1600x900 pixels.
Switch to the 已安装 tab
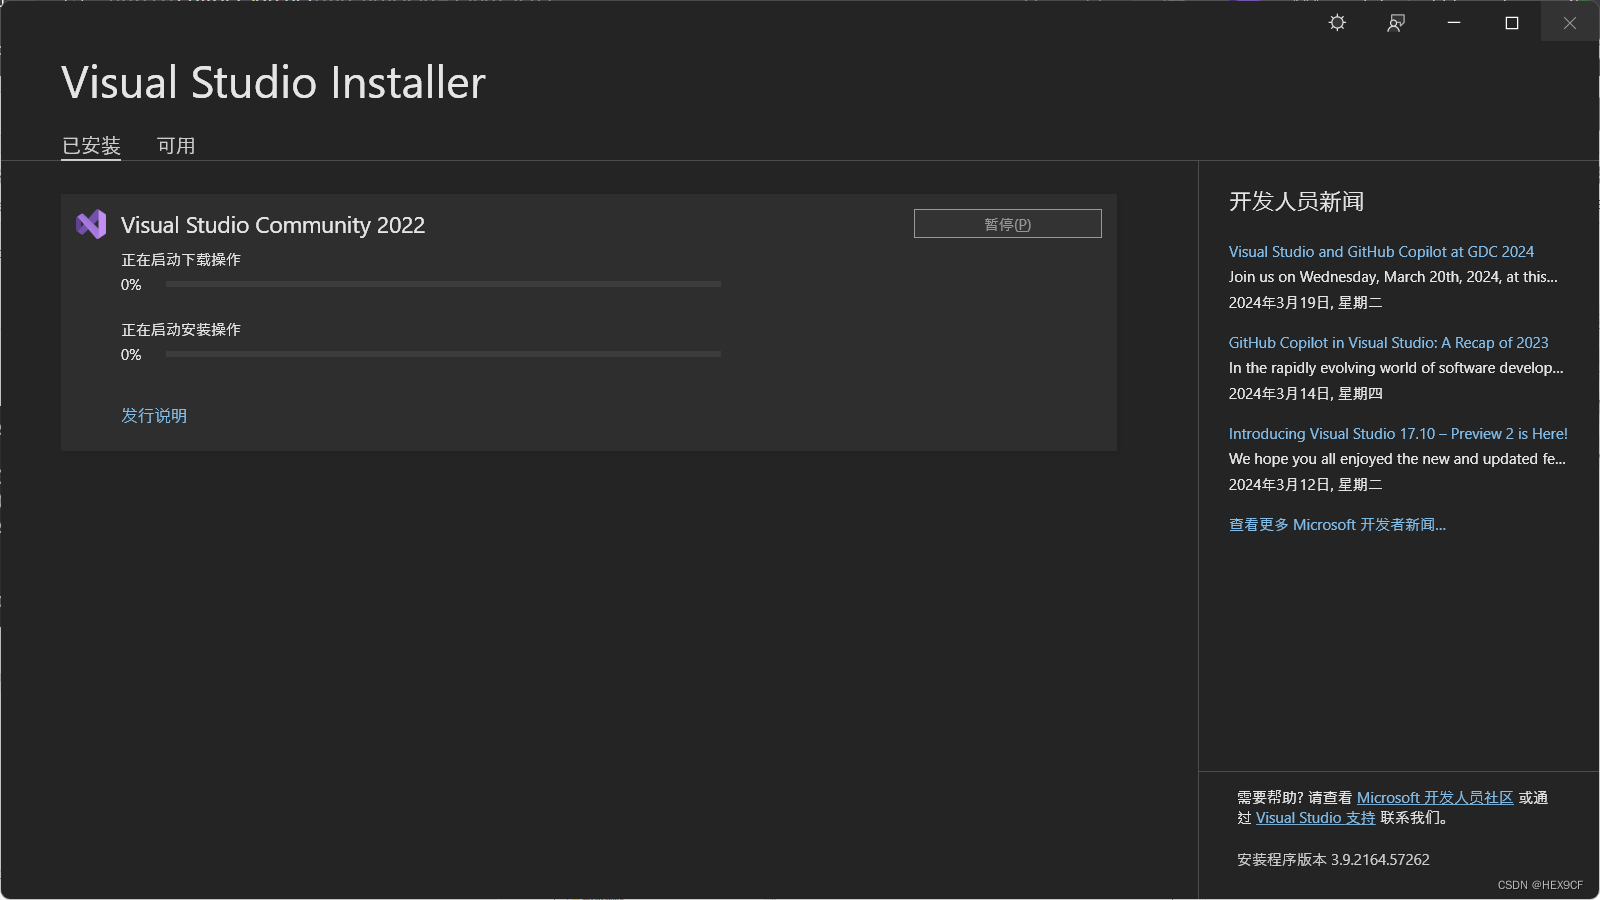91,146
